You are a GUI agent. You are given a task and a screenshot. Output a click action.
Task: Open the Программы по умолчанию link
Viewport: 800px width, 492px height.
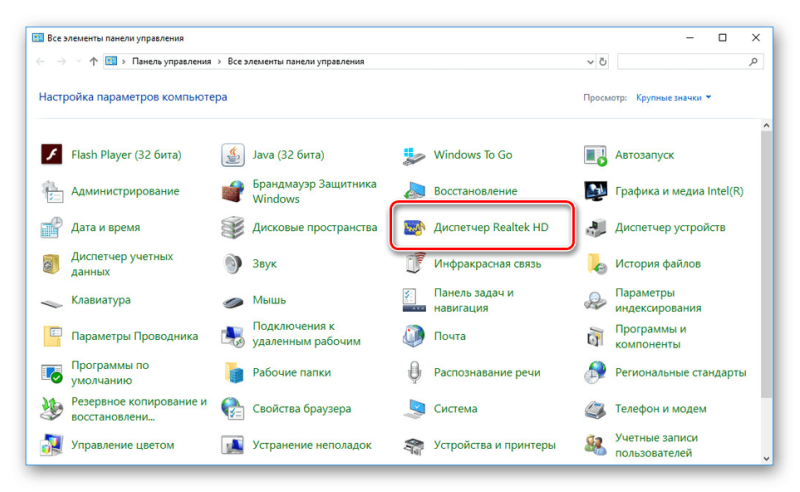110,373
